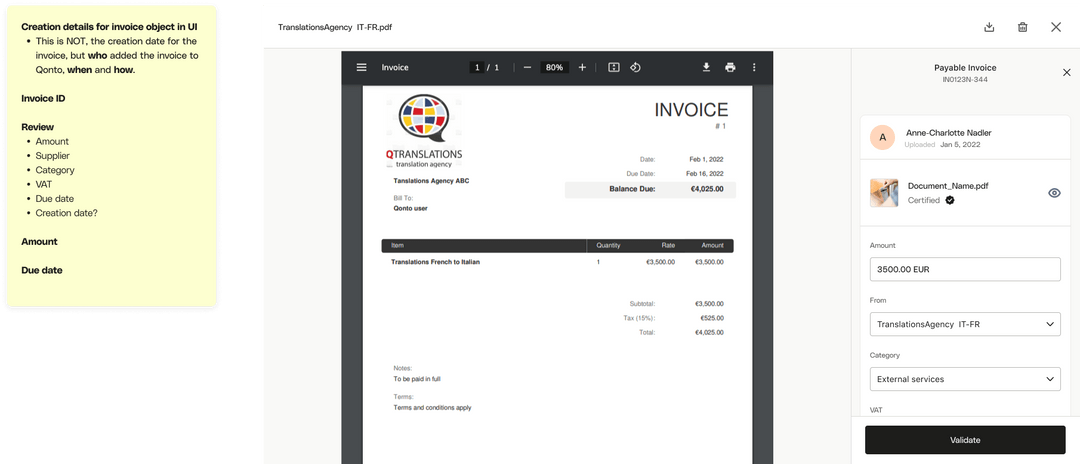Toggle Document_Name.pdf preview eye icon

click(x=1054, y=193)
